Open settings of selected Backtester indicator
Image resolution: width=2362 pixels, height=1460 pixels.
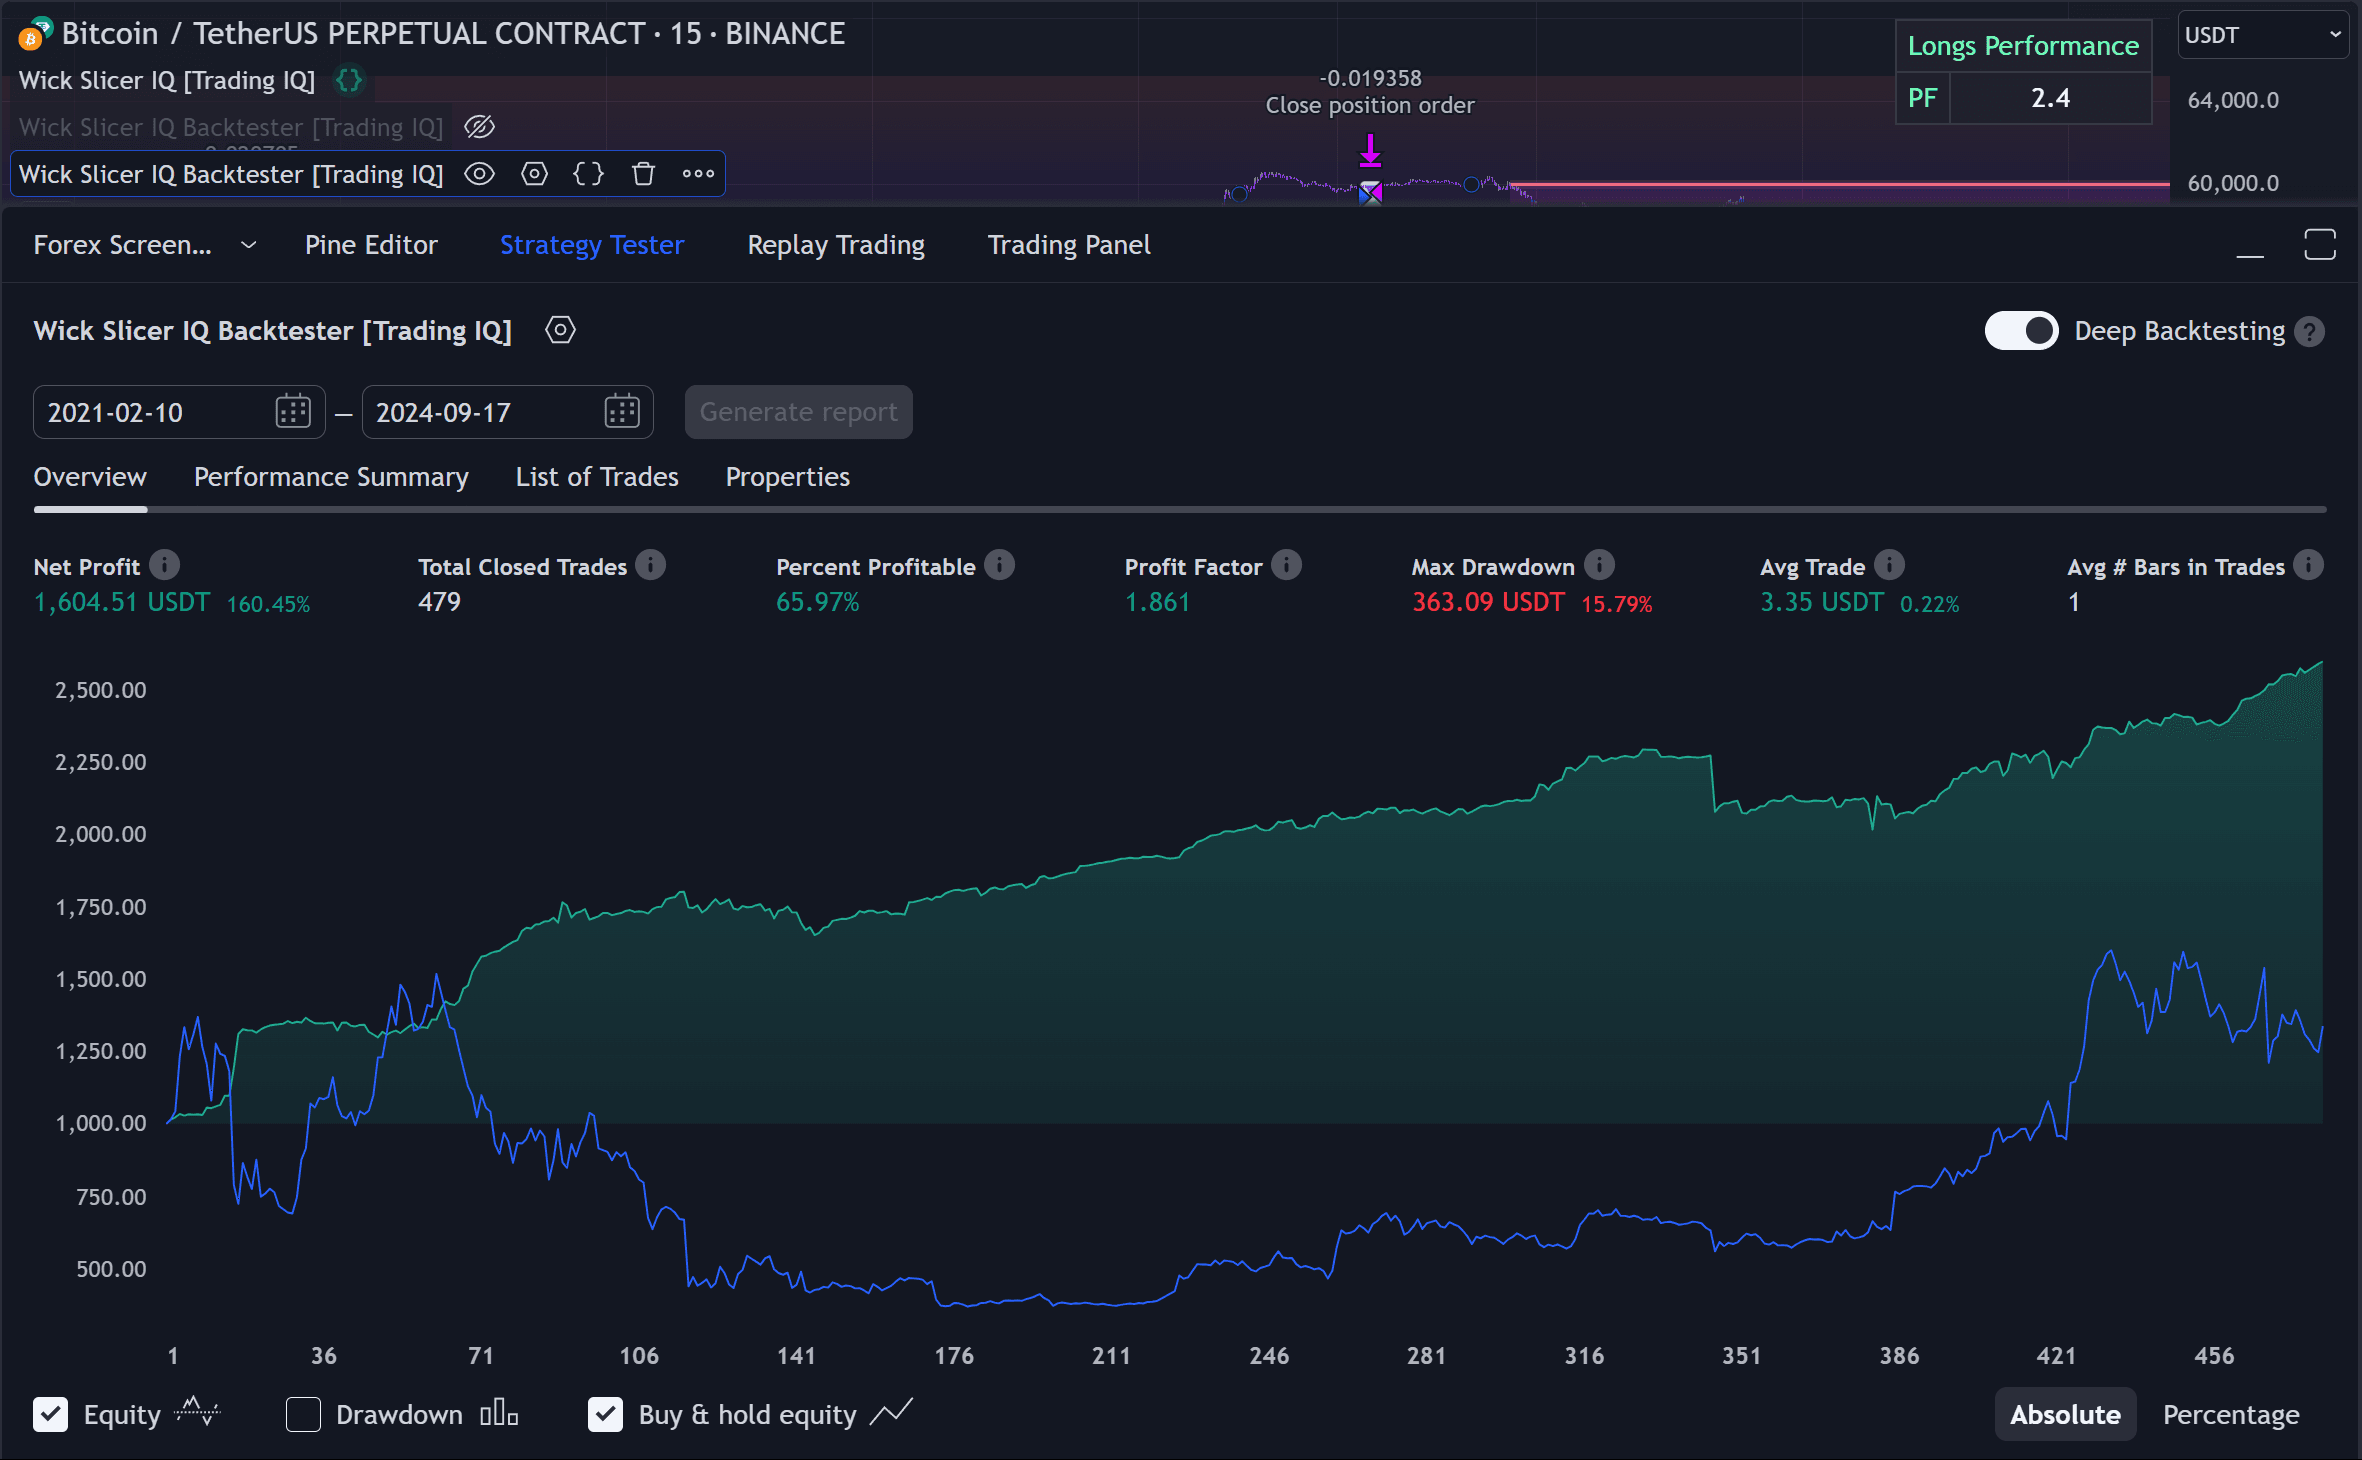(535, 174)
